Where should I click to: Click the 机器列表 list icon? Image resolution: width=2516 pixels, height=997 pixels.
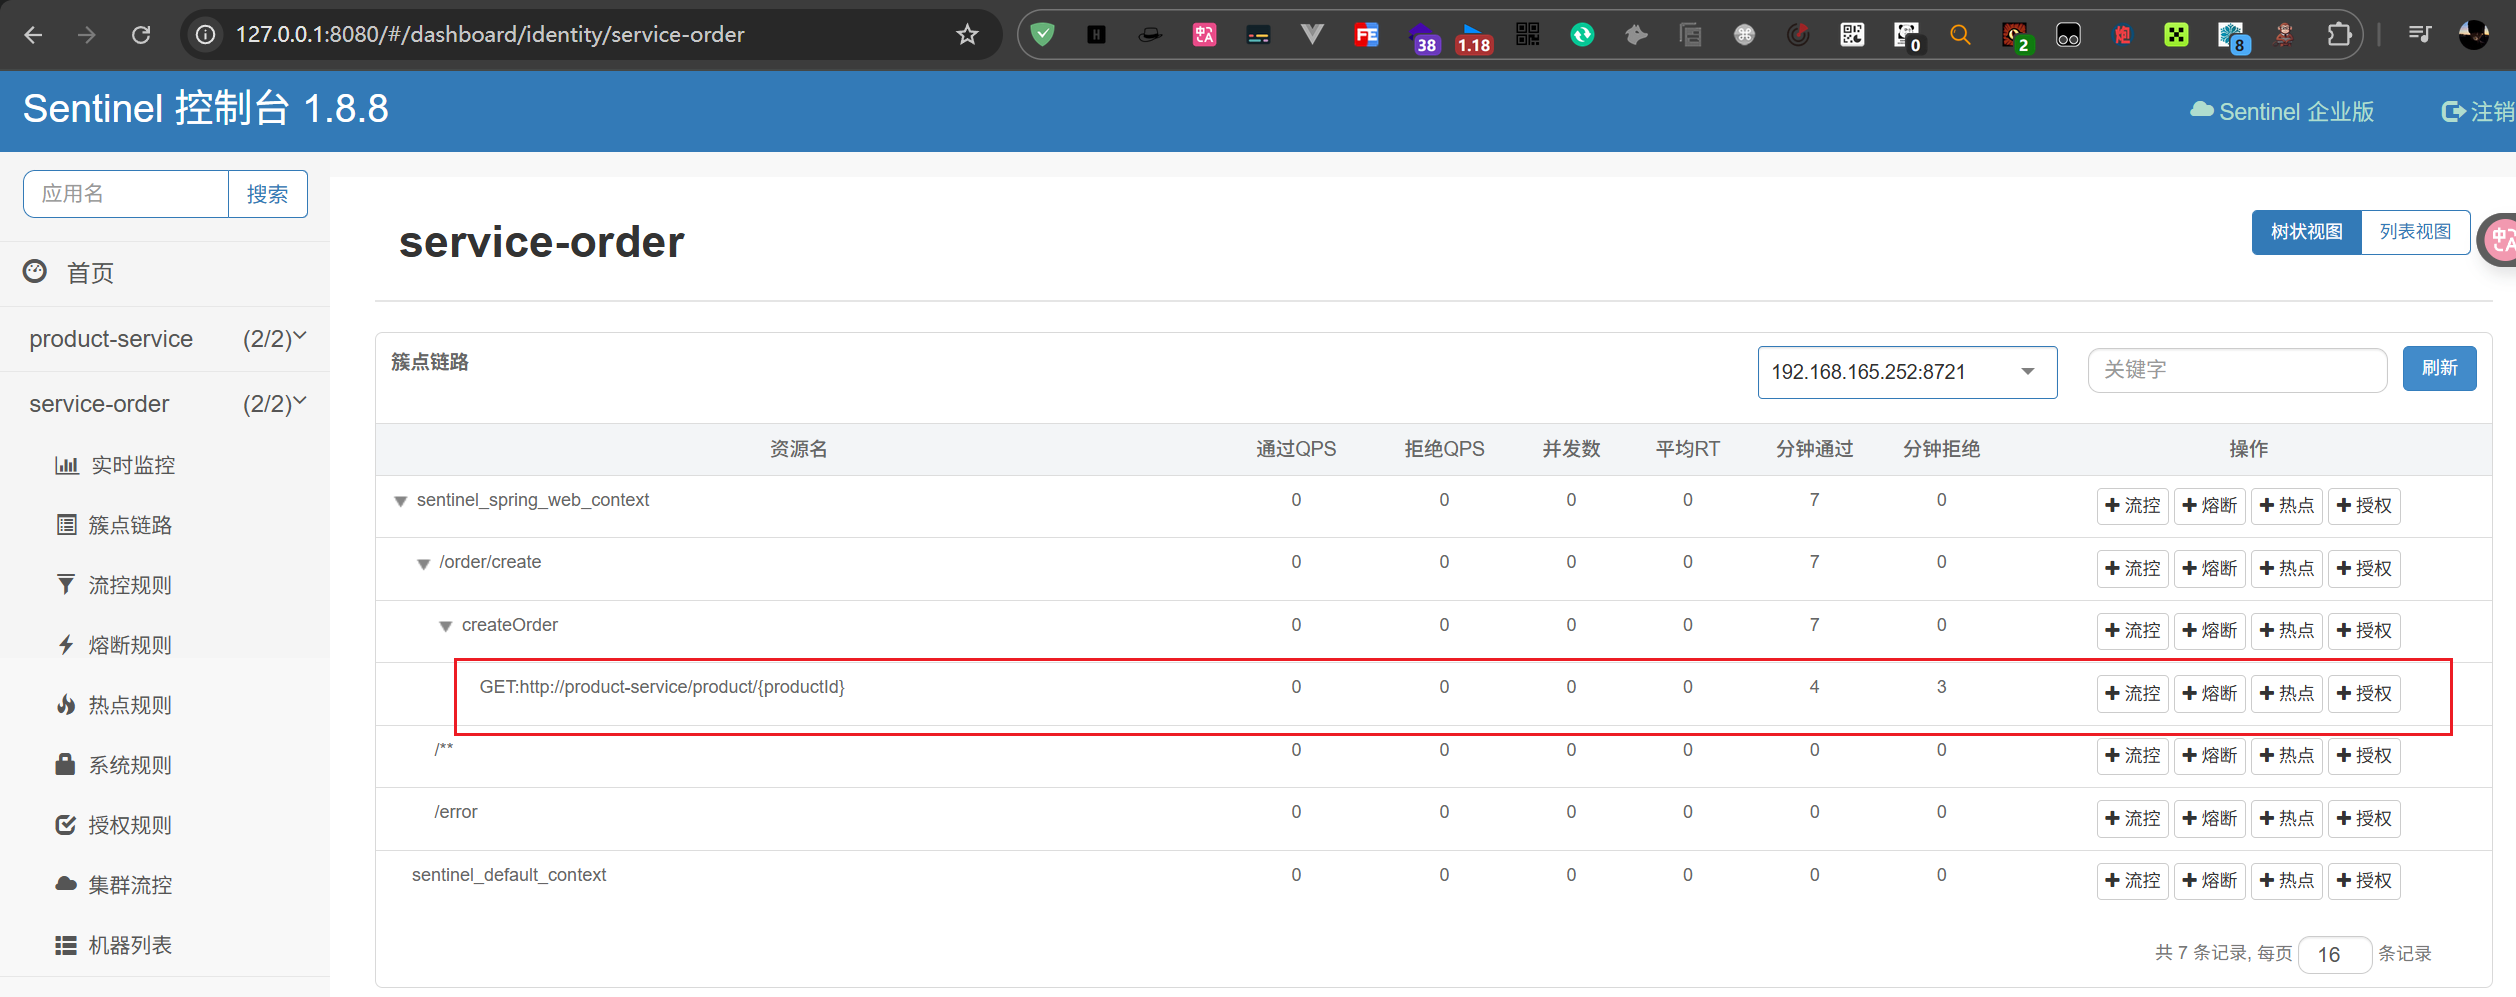pyautogui.click(x=66, y=945)
